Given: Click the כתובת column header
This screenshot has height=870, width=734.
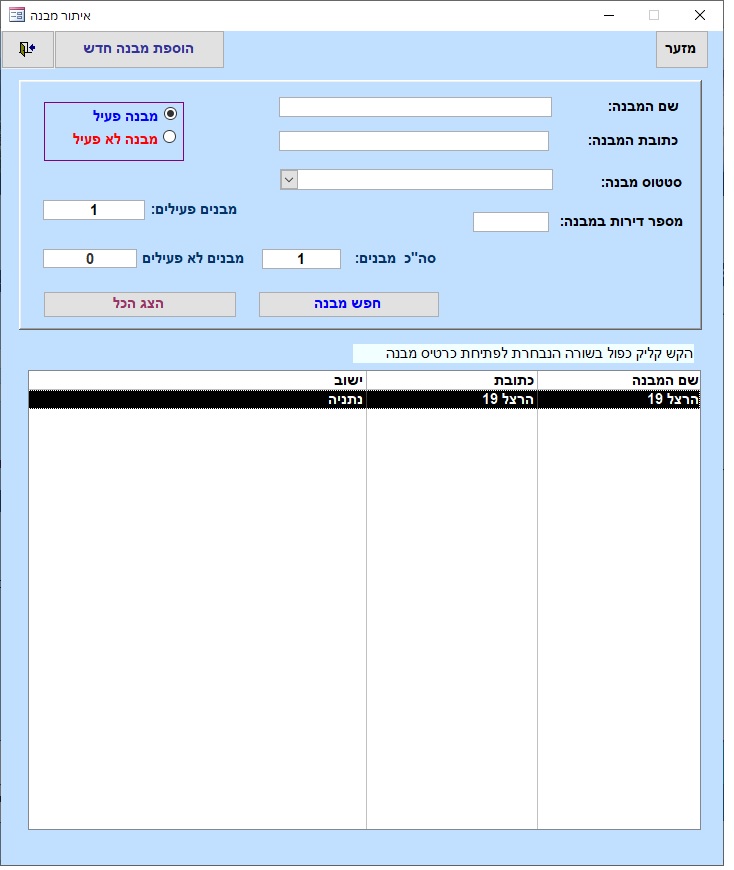Looking at the screenshot, I should [x=452, y=381].
